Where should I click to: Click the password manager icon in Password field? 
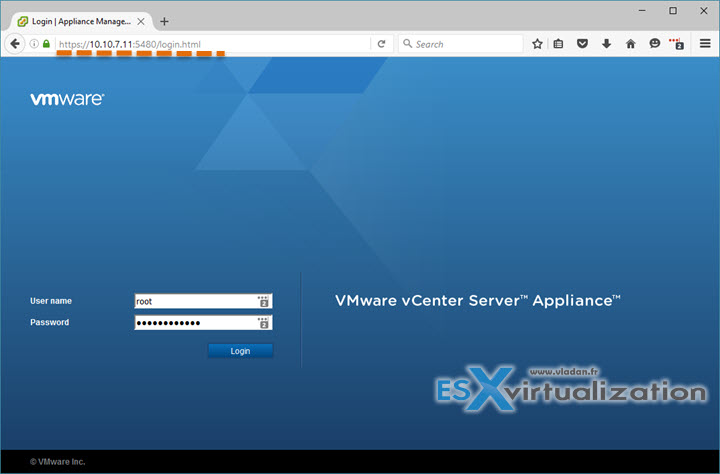click(263, 323)
